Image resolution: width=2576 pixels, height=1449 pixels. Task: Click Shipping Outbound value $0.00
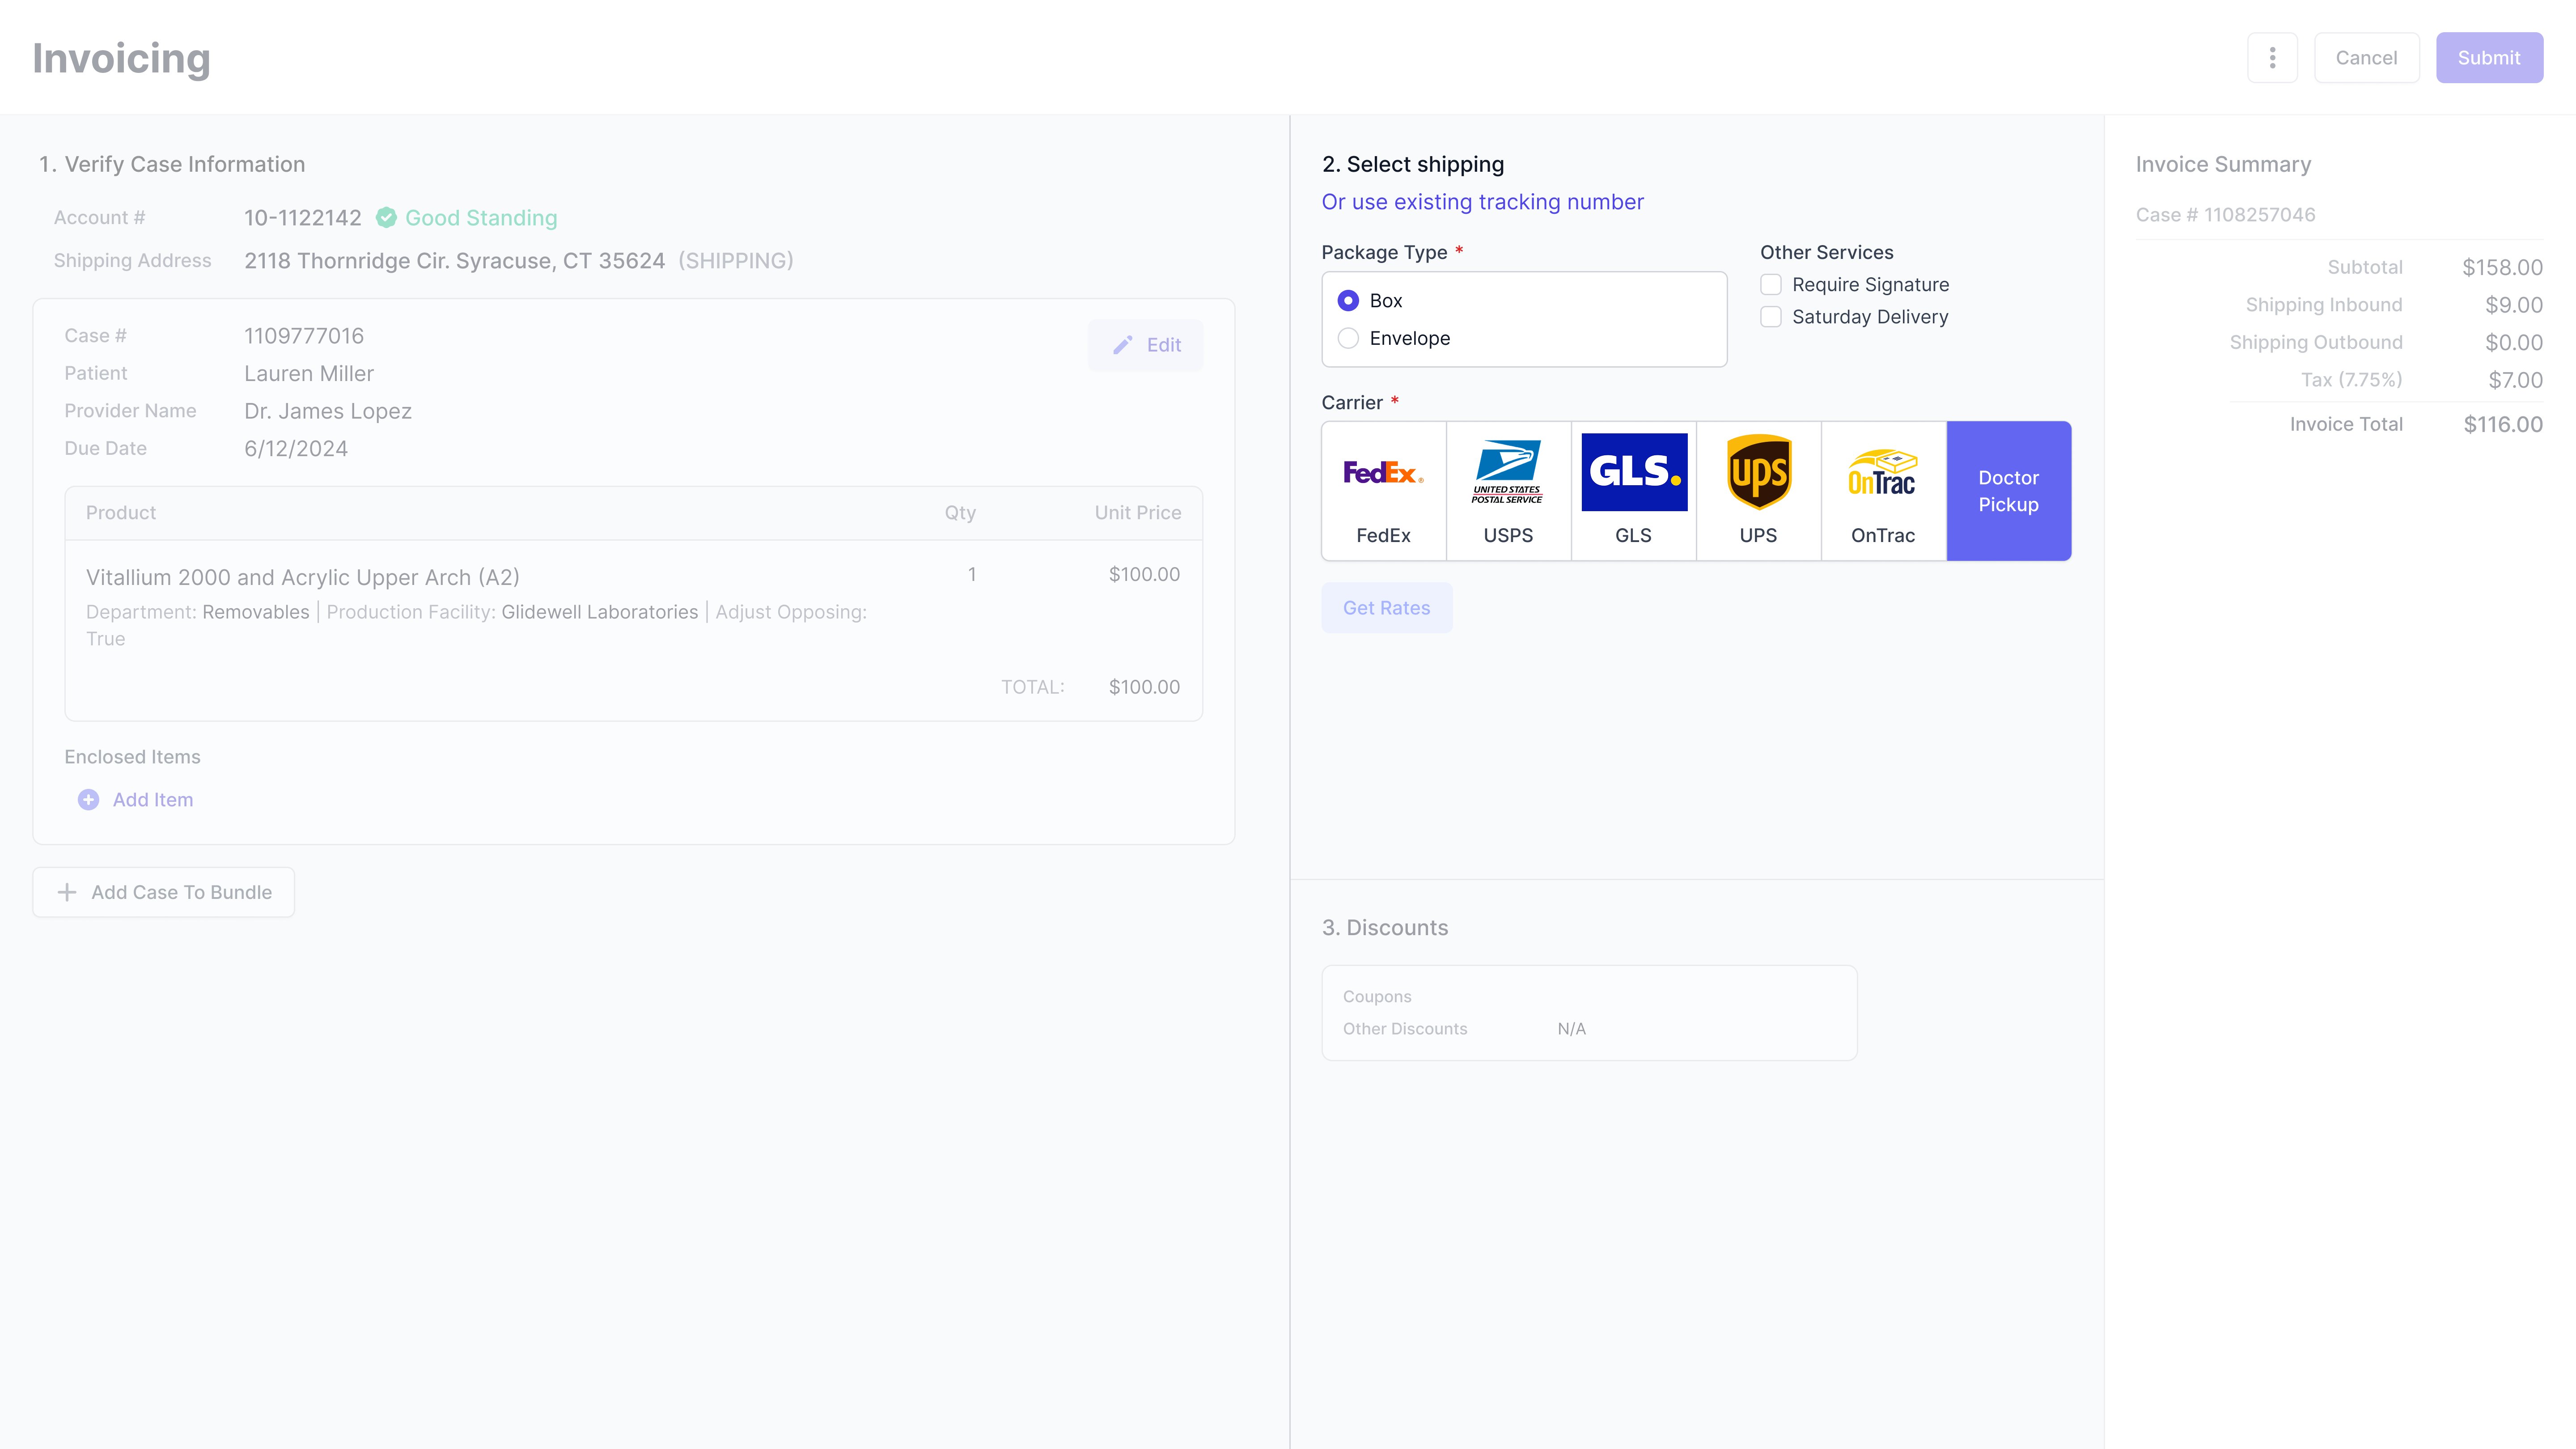2514,343
